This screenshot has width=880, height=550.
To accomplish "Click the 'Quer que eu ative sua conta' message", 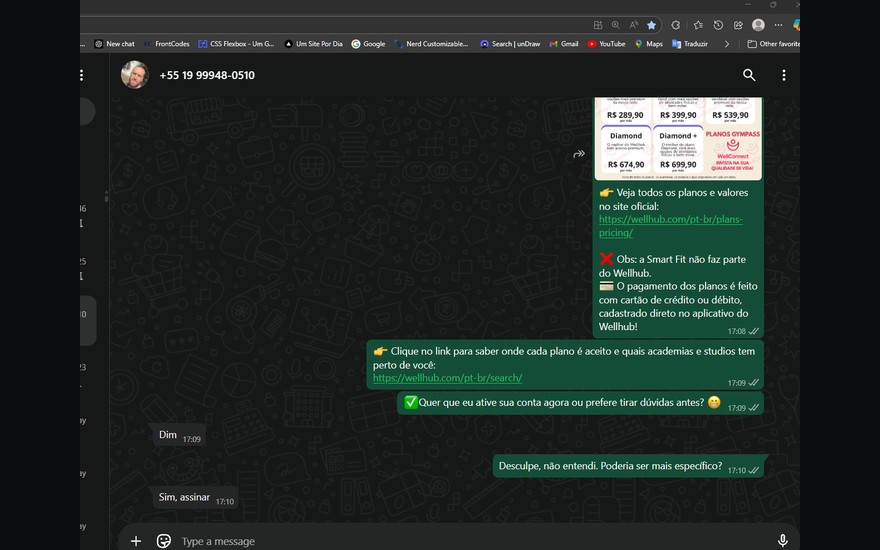I will coord(580,403).
